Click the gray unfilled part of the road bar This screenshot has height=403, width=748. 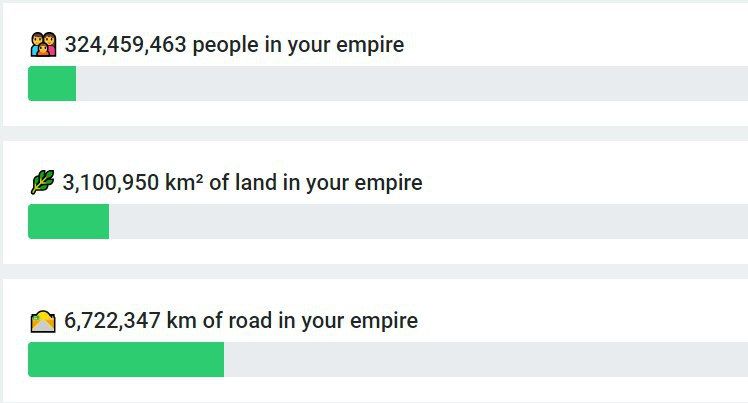(486, 359)
